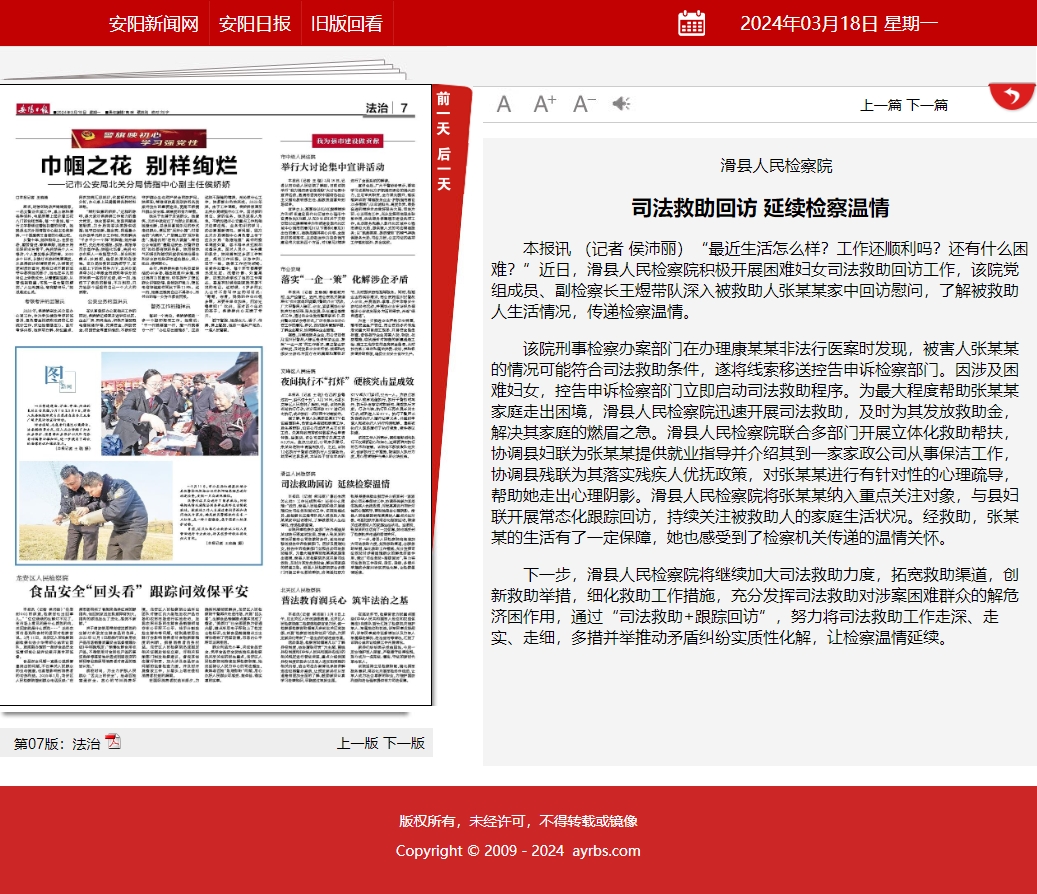Go to previous page 上一版
The height and width of the screenshot is (894, 1037).
pyautogui.click(x=358, y=743)
